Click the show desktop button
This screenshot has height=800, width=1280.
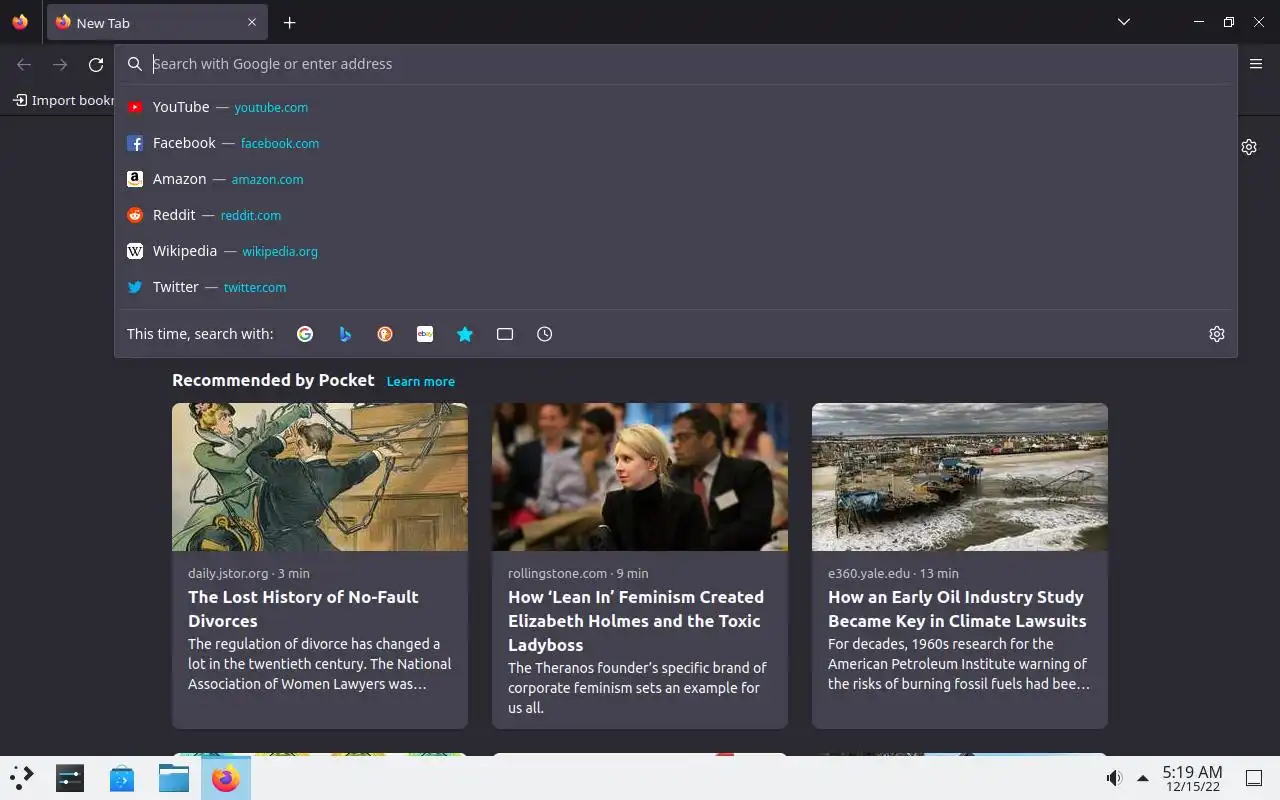point(1253,778)
